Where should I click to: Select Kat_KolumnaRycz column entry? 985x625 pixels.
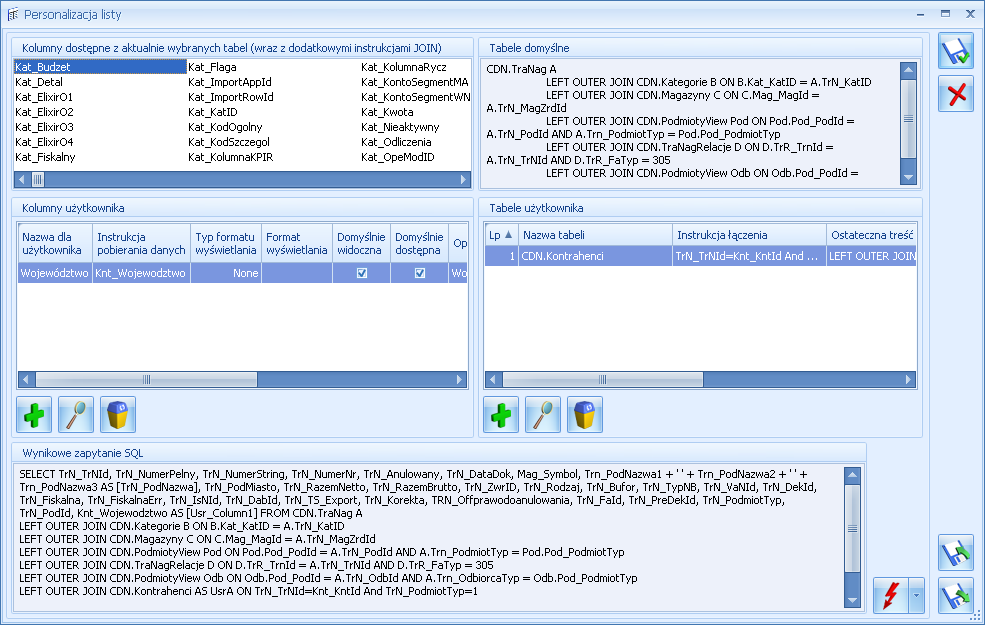pyautogui.click(x=404, y=67)
